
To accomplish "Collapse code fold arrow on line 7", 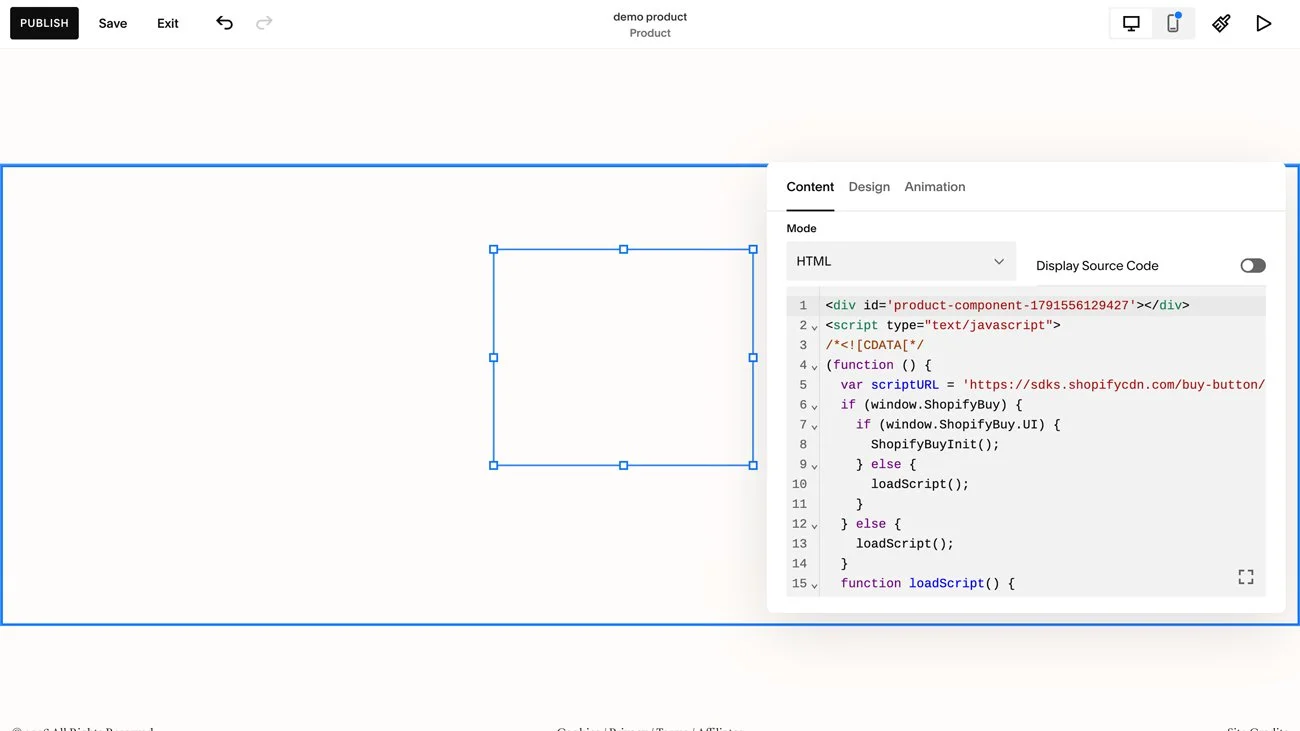I will 814,426.
